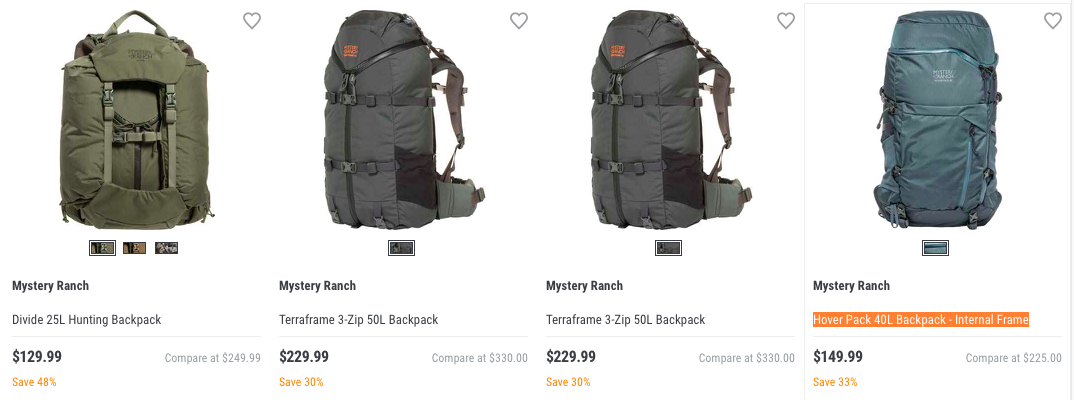Click the Compare at $225.00 text
This screenshot has height=400, width=1074.
(x=1013, y=358)
